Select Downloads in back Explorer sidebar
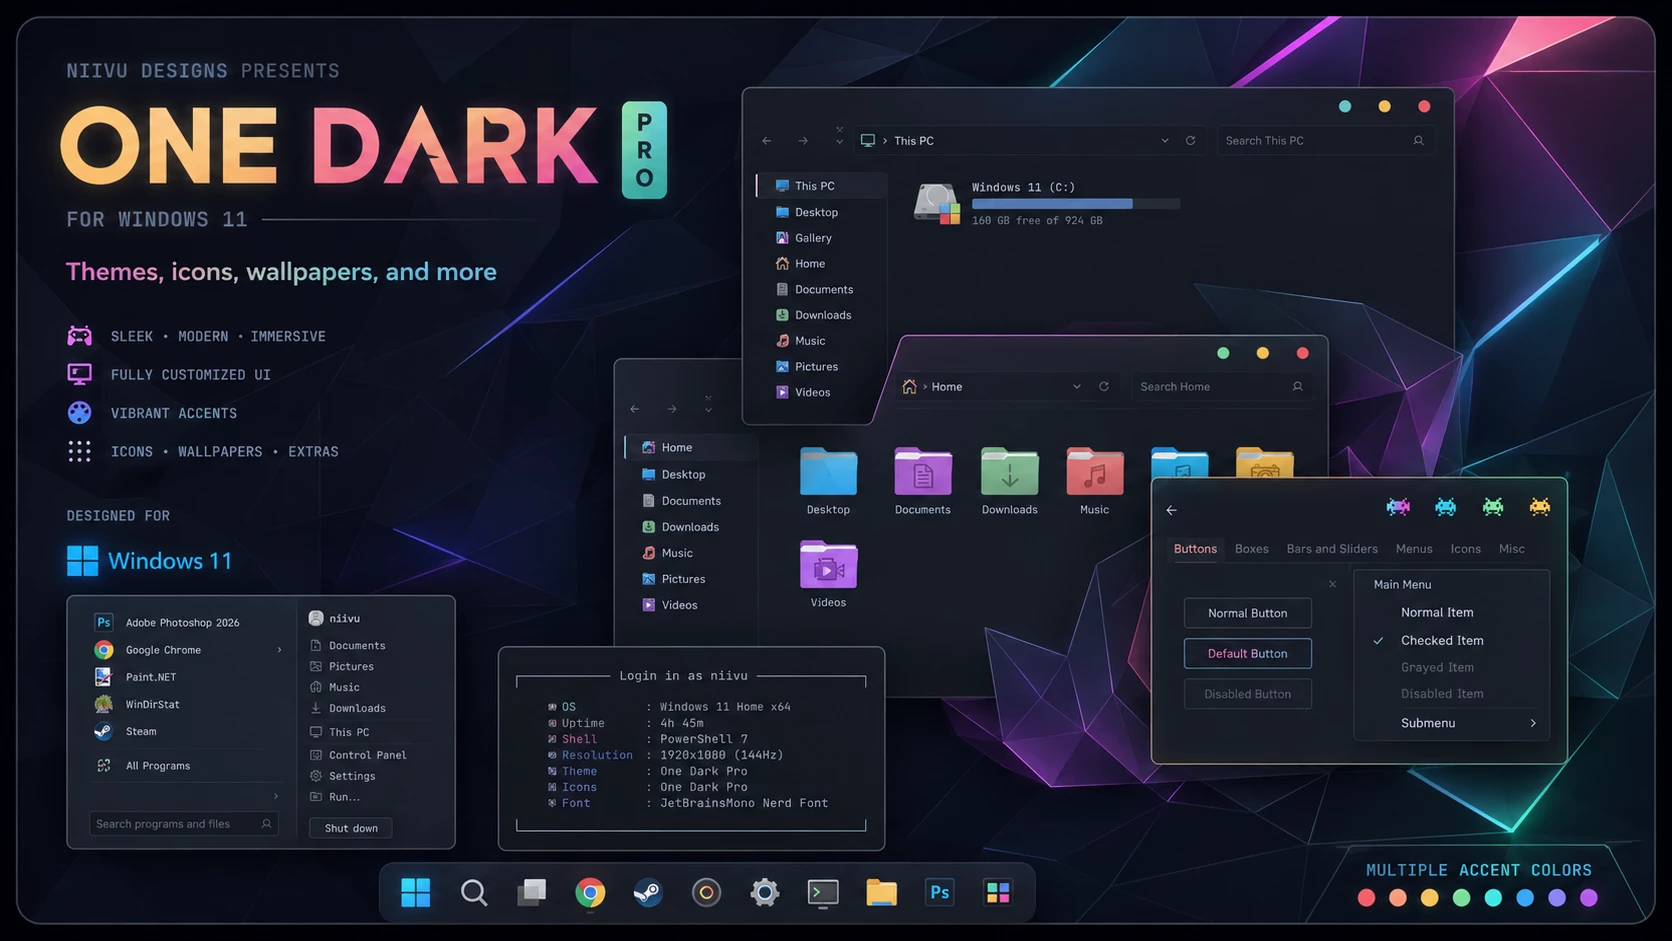Screen dimensions: 1672x941 coord(690,527)
